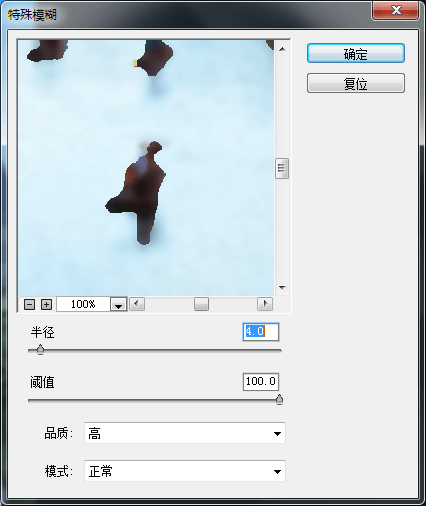Click the 半径 radius slider handle
This screenshot has height=506, width=426.
pyautogui.click(x=40, y=350)
